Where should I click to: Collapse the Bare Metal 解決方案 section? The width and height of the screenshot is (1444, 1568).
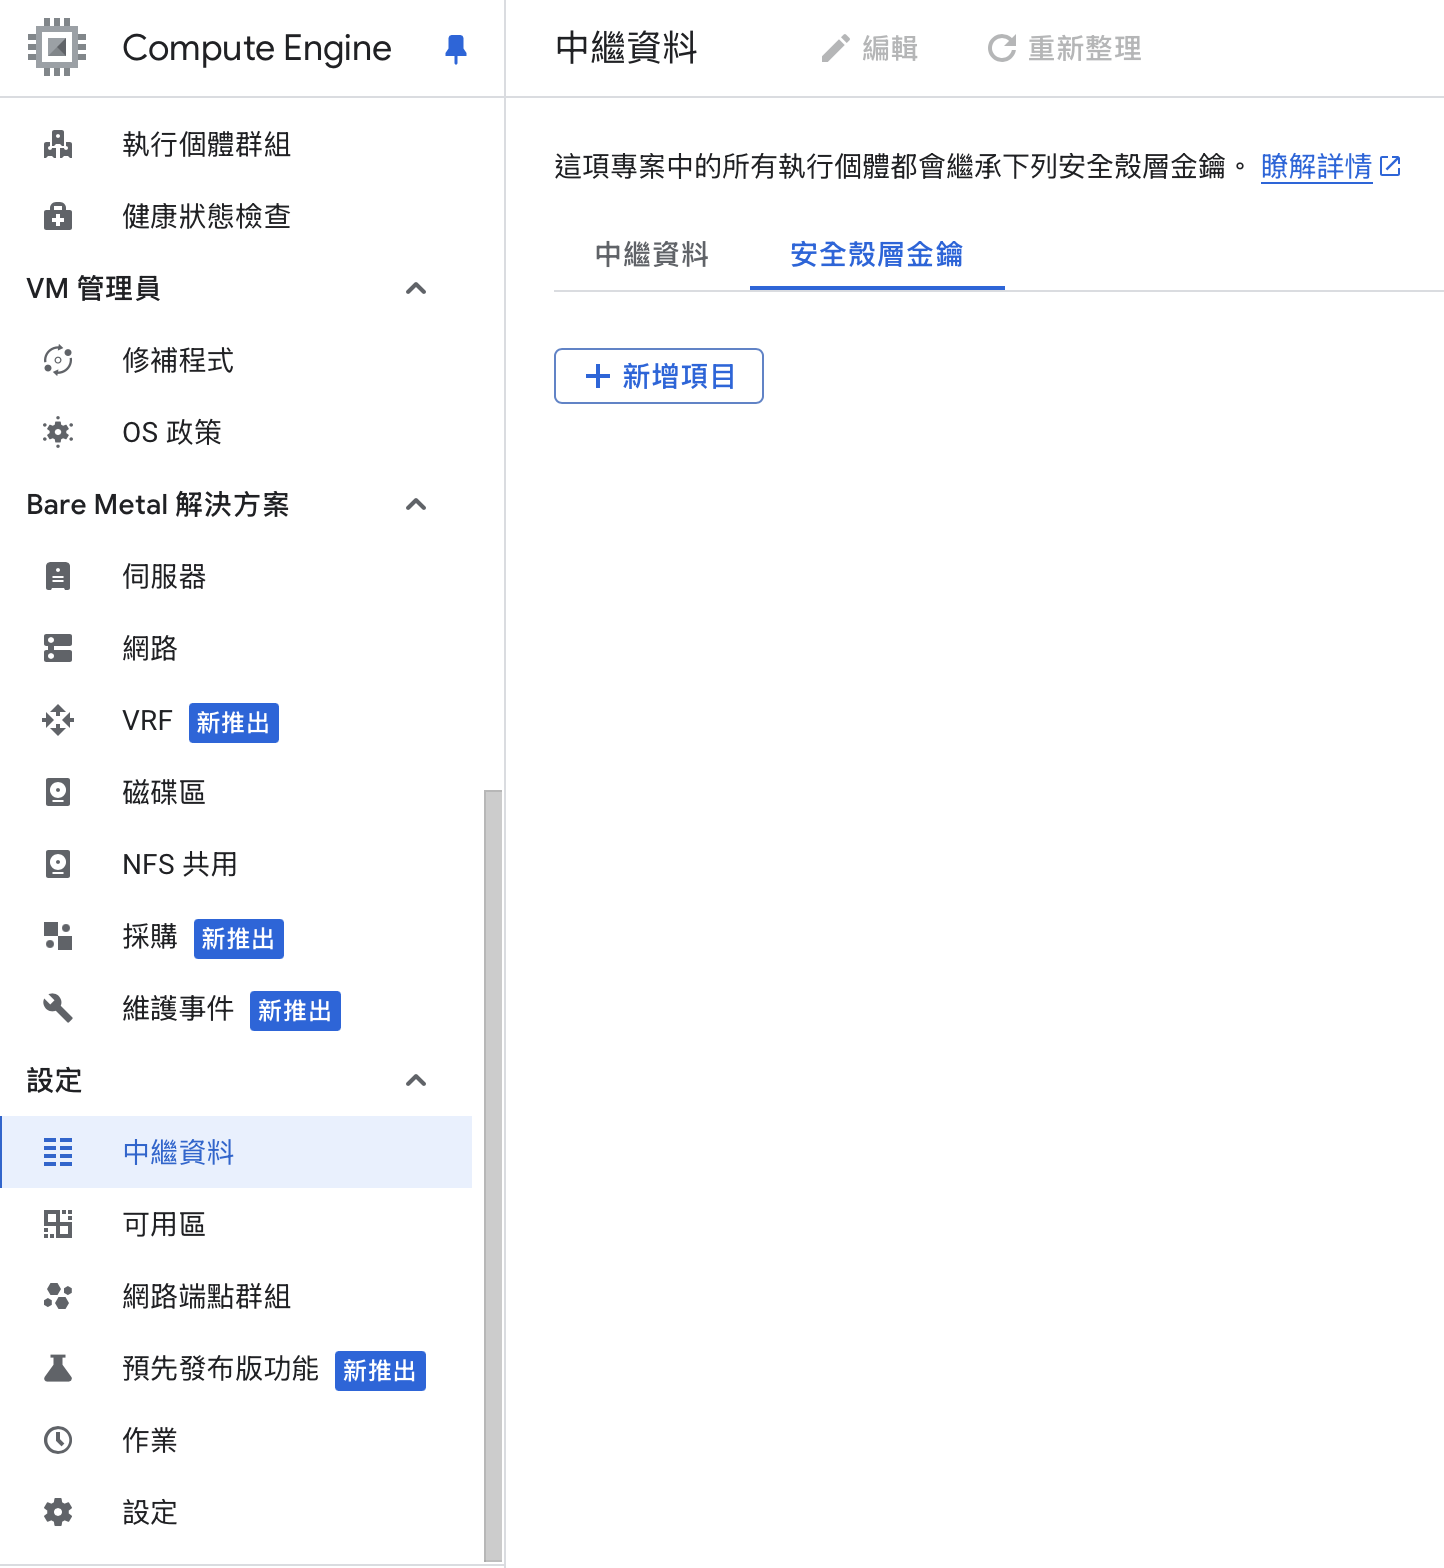[x=416, y=505]
